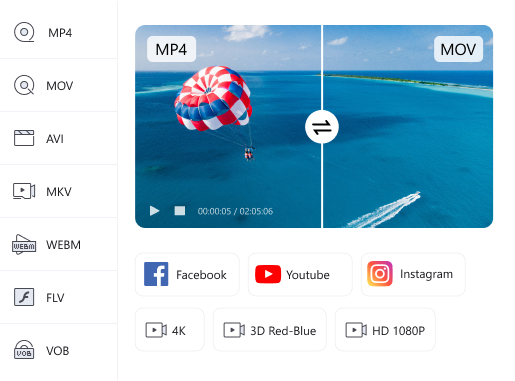Click the parachute in the preview image
This screenshot has height=381, width=515.
point(213,98)
